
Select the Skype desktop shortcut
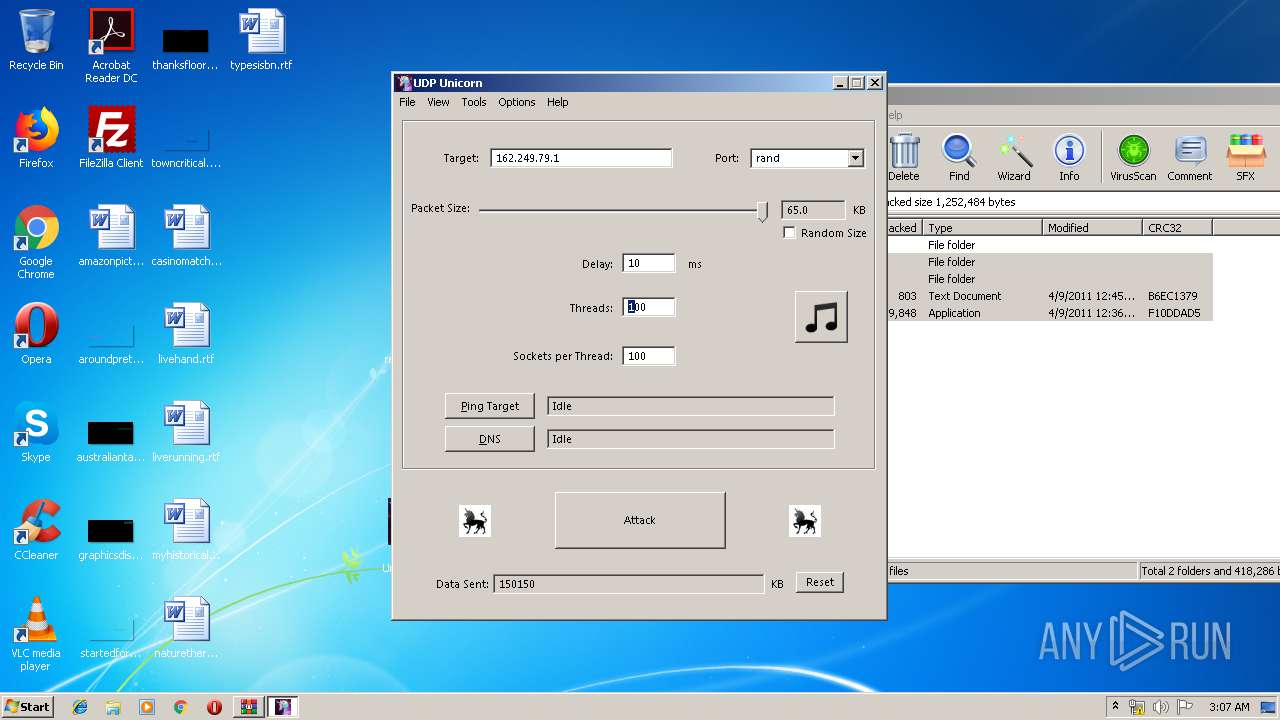pos(36,432)
